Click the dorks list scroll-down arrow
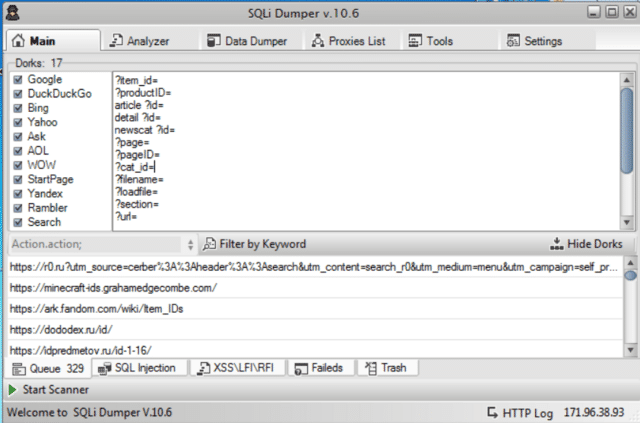Screen dimensions: 640x423 click(x=627, y=222)
